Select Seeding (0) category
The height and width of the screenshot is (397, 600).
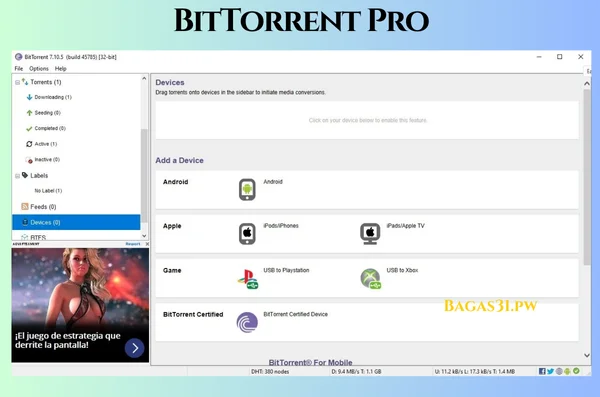click(47, 113)
